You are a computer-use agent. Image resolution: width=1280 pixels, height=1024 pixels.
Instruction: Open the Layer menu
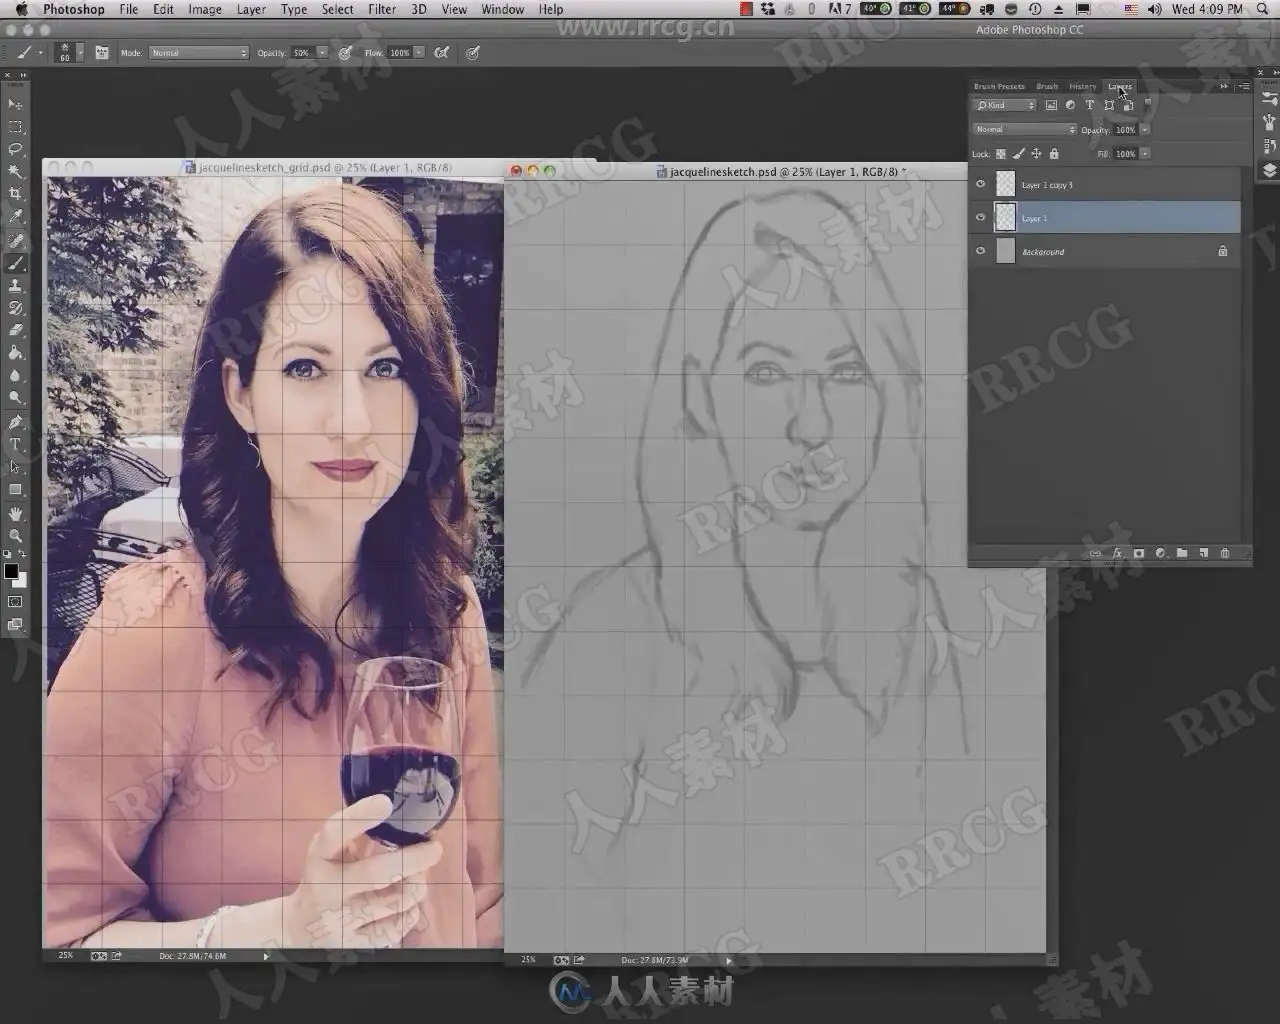[x=251, y=9]
